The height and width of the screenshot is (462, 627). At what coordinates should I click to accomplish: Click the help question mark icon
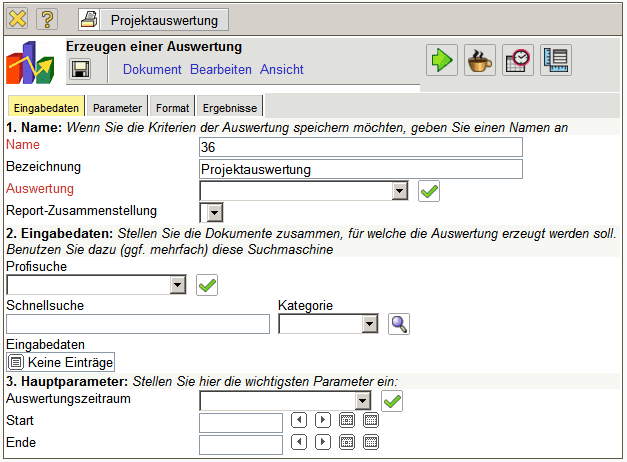(x=47, y=19)
